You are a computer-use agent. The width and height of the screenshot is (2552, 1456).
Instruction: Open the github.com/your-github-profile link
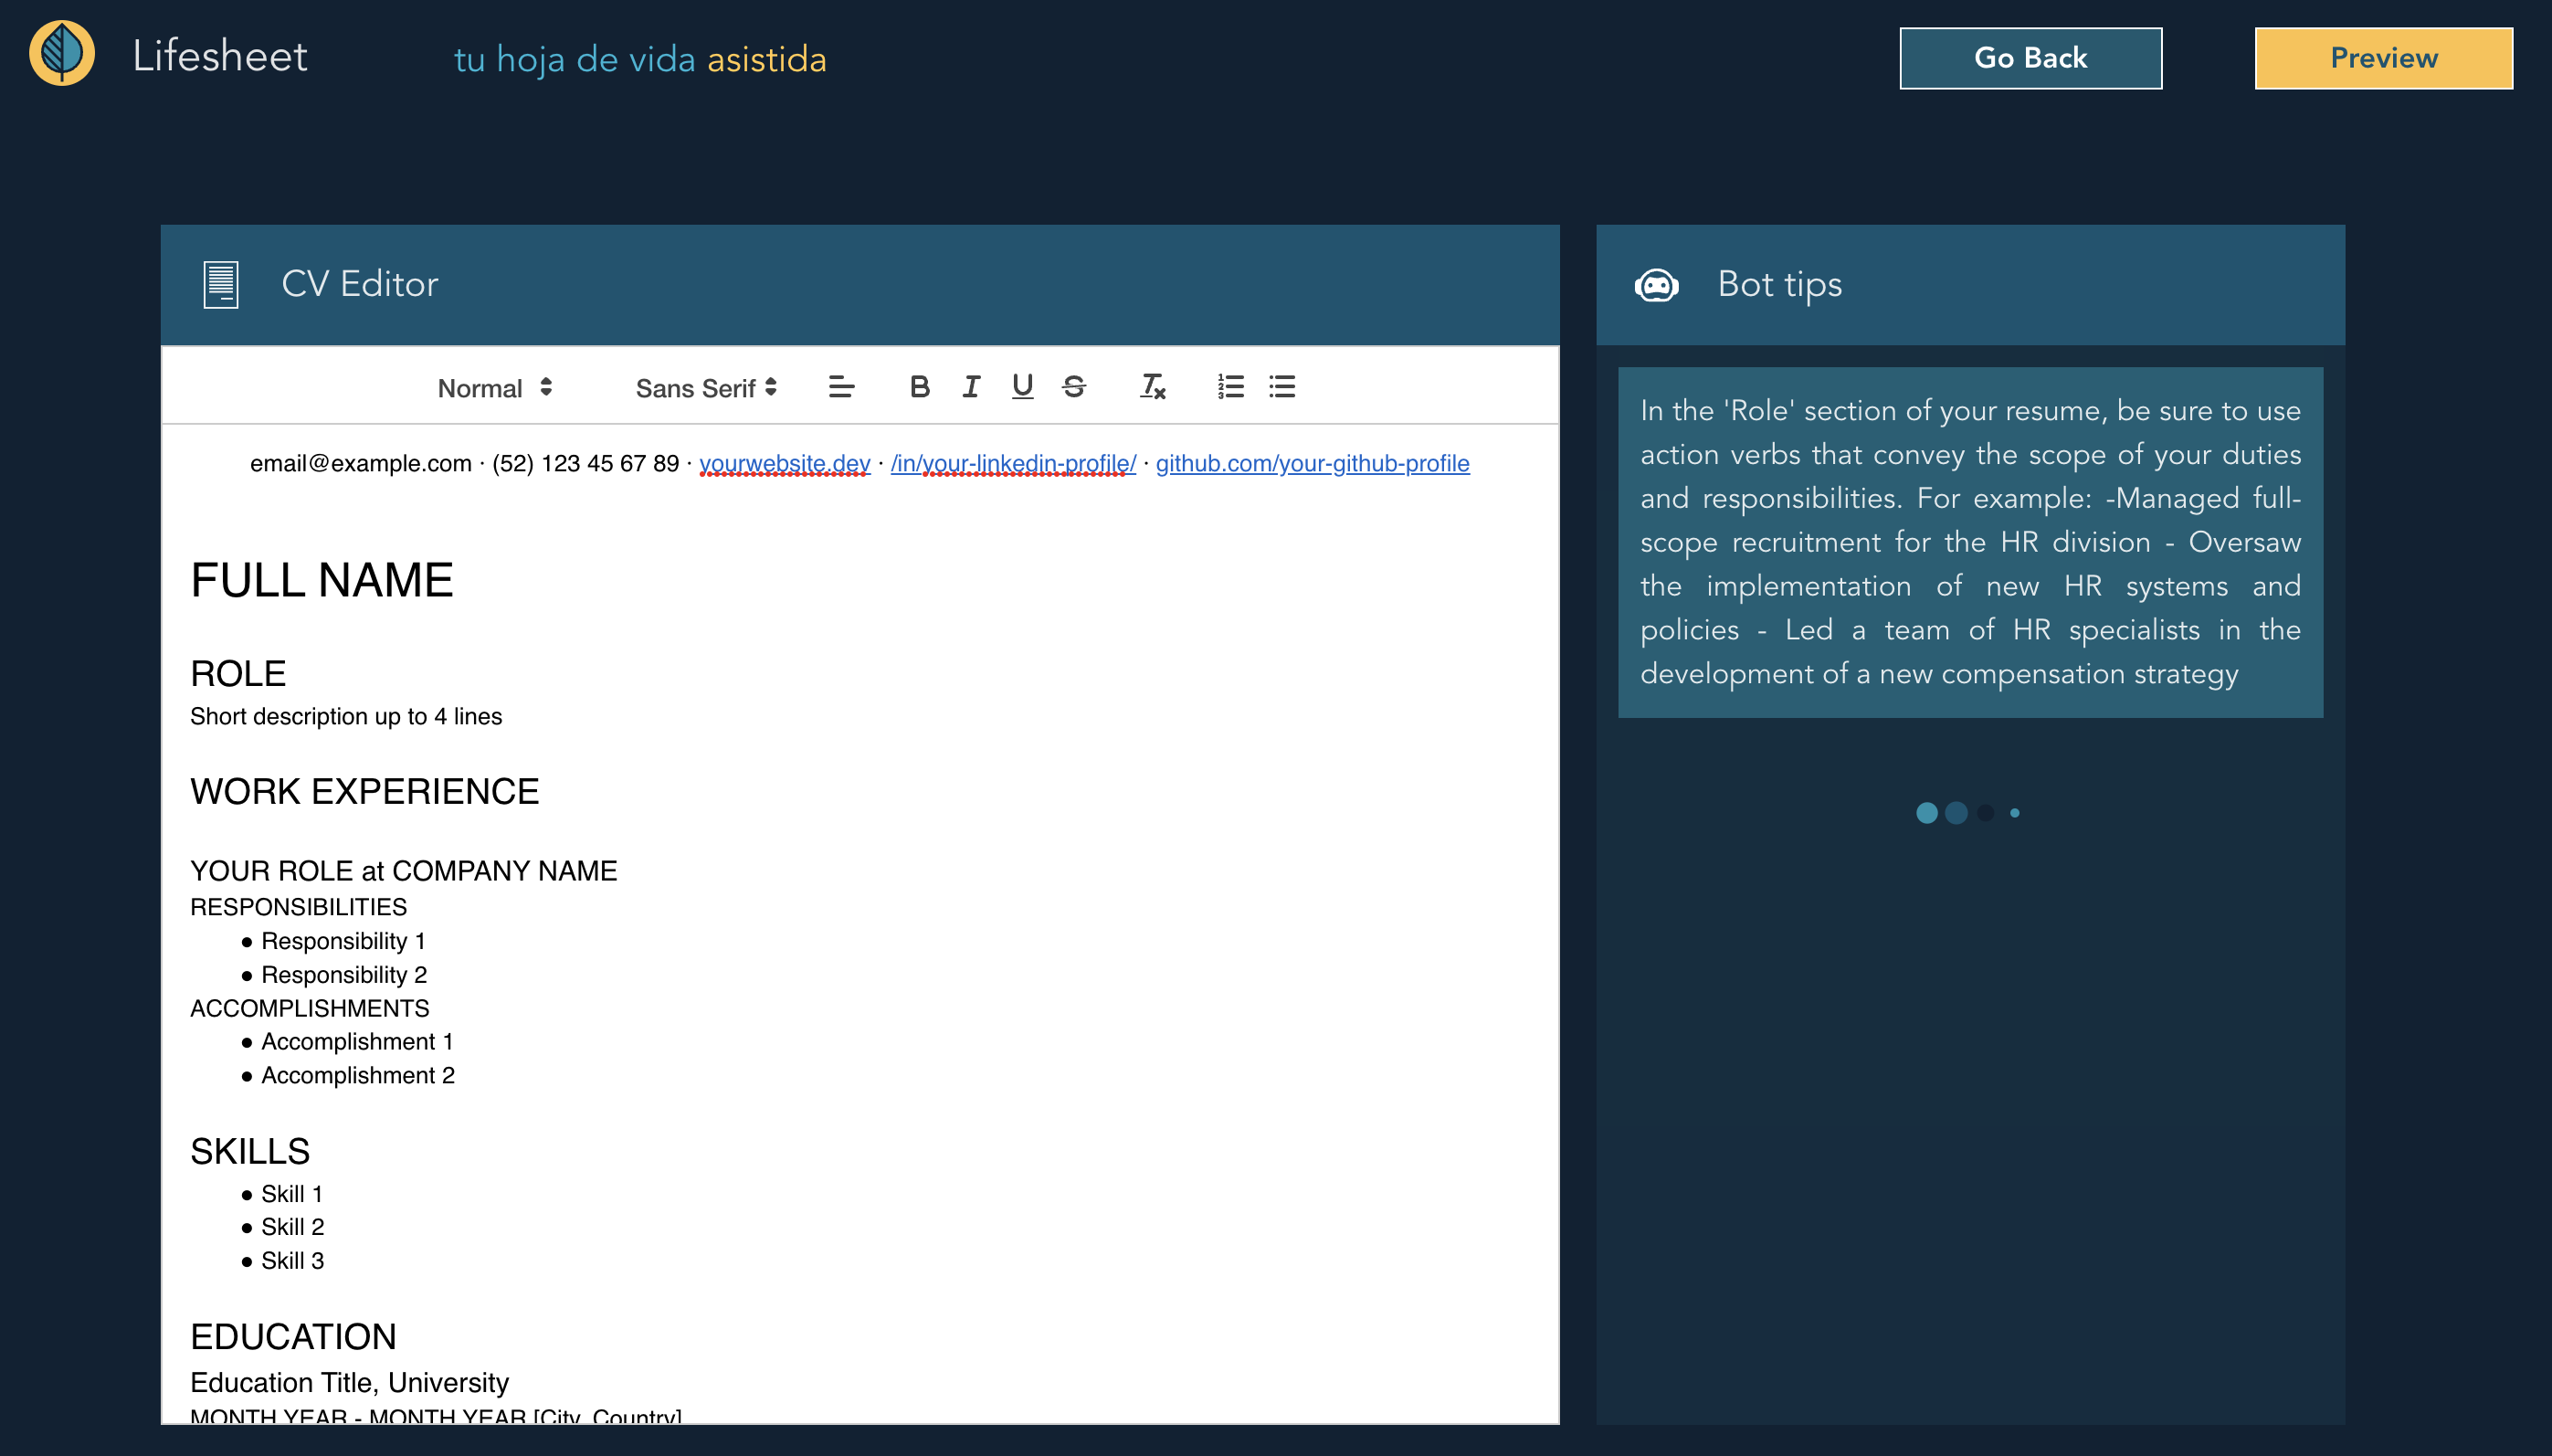[x=1312, y=463]
